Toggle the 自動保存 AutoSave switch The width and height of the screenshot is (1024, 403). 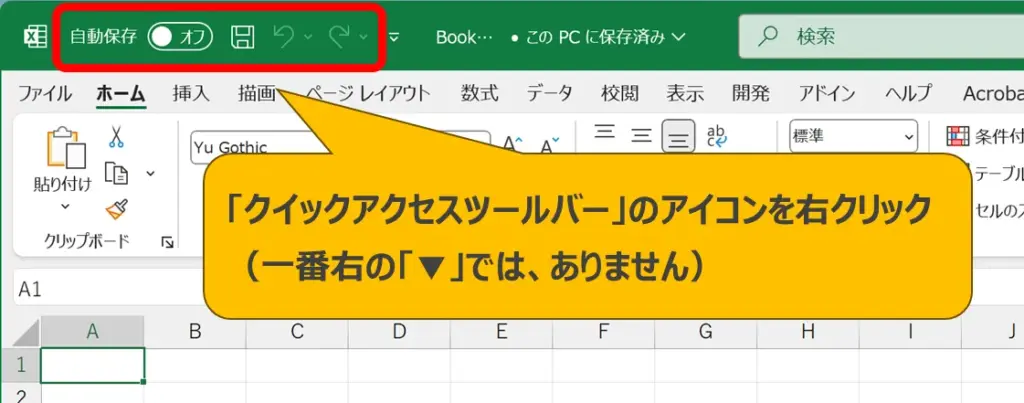(180, 38)
